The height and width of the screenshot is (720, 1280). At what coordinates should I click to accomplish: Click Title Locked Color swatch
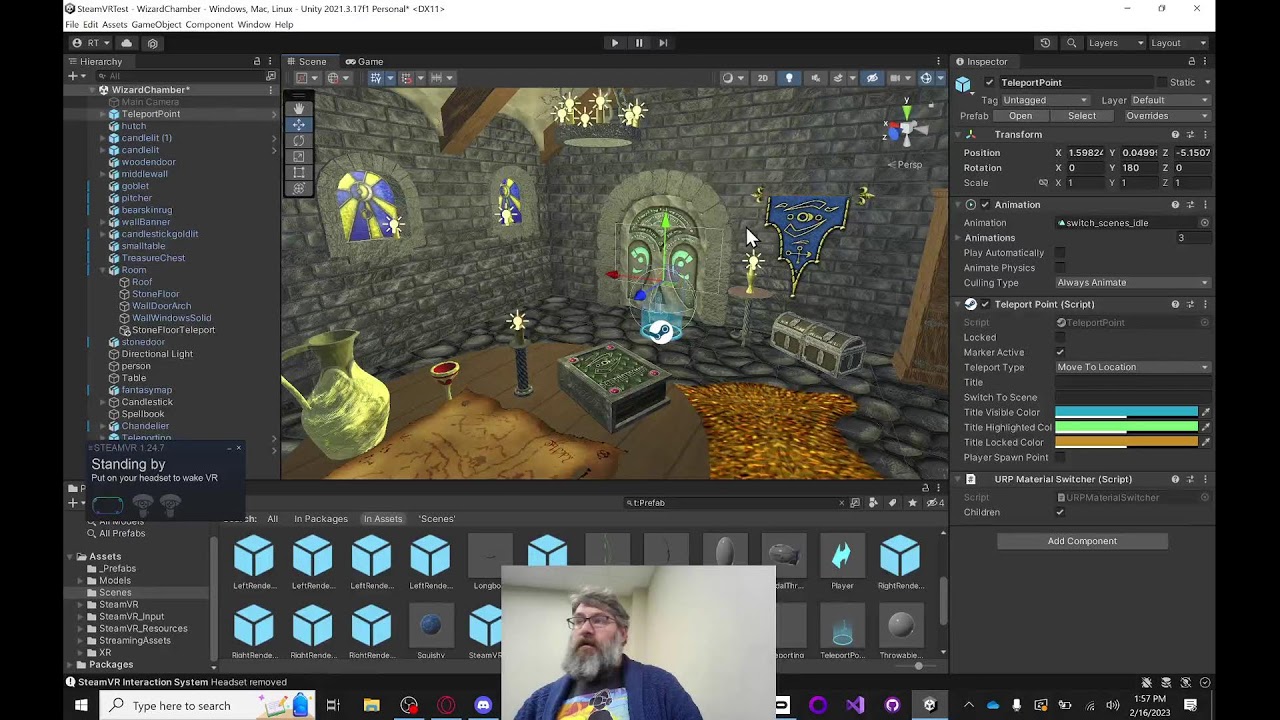tap(1126, 442)
